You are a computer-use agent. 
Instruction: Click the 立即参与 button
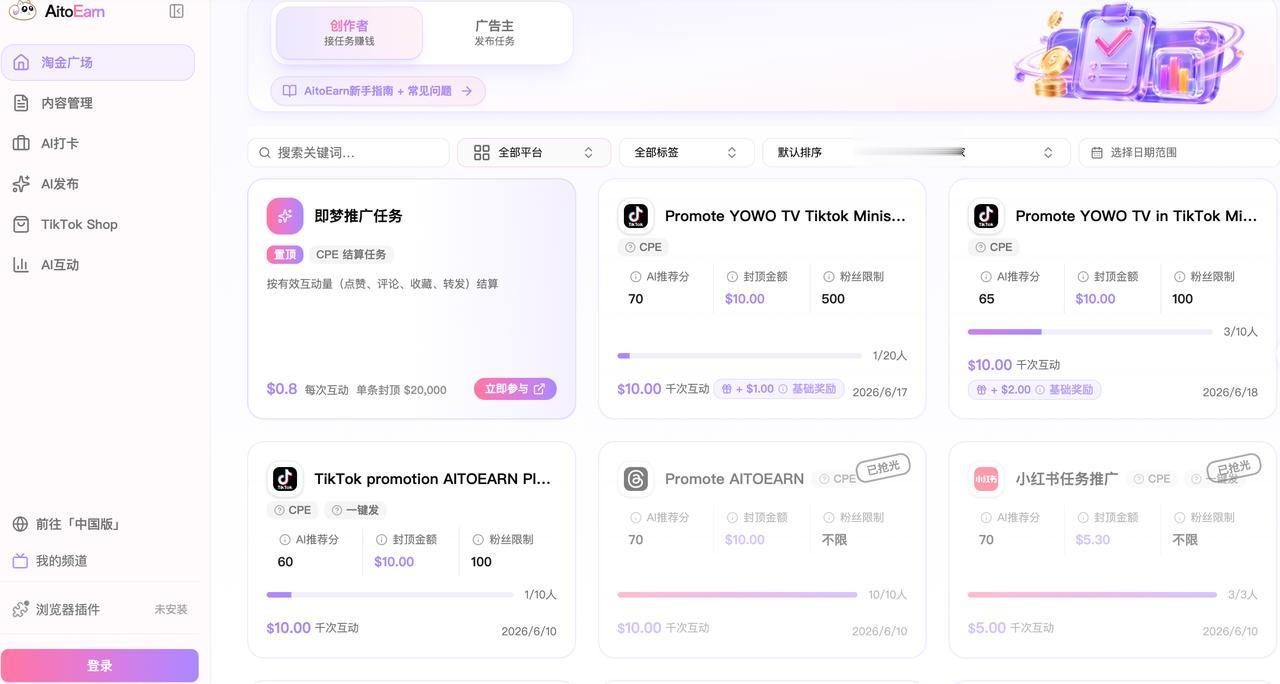click(515, 389)
